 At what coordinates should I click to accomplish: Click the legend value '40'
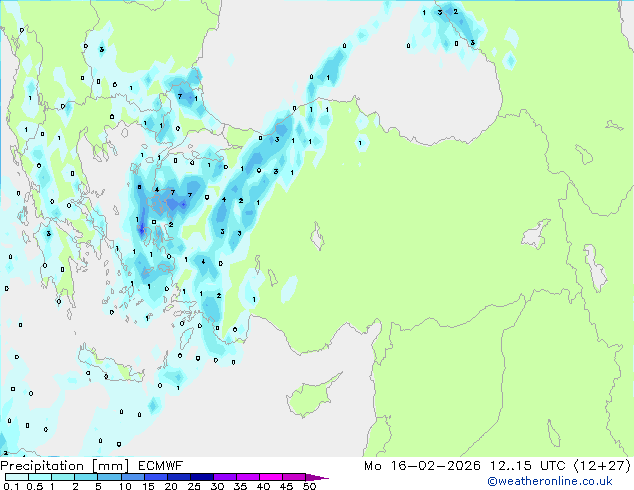click(263, 486)
